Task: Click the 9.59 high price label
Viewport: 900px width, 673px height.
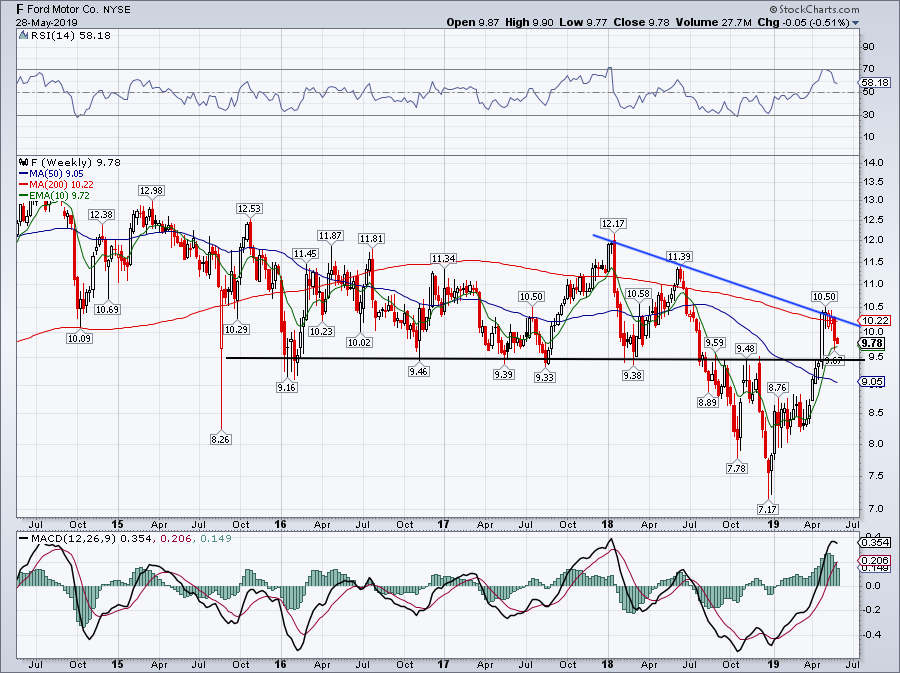Action: pyautogui.click(x=715, y=343)
